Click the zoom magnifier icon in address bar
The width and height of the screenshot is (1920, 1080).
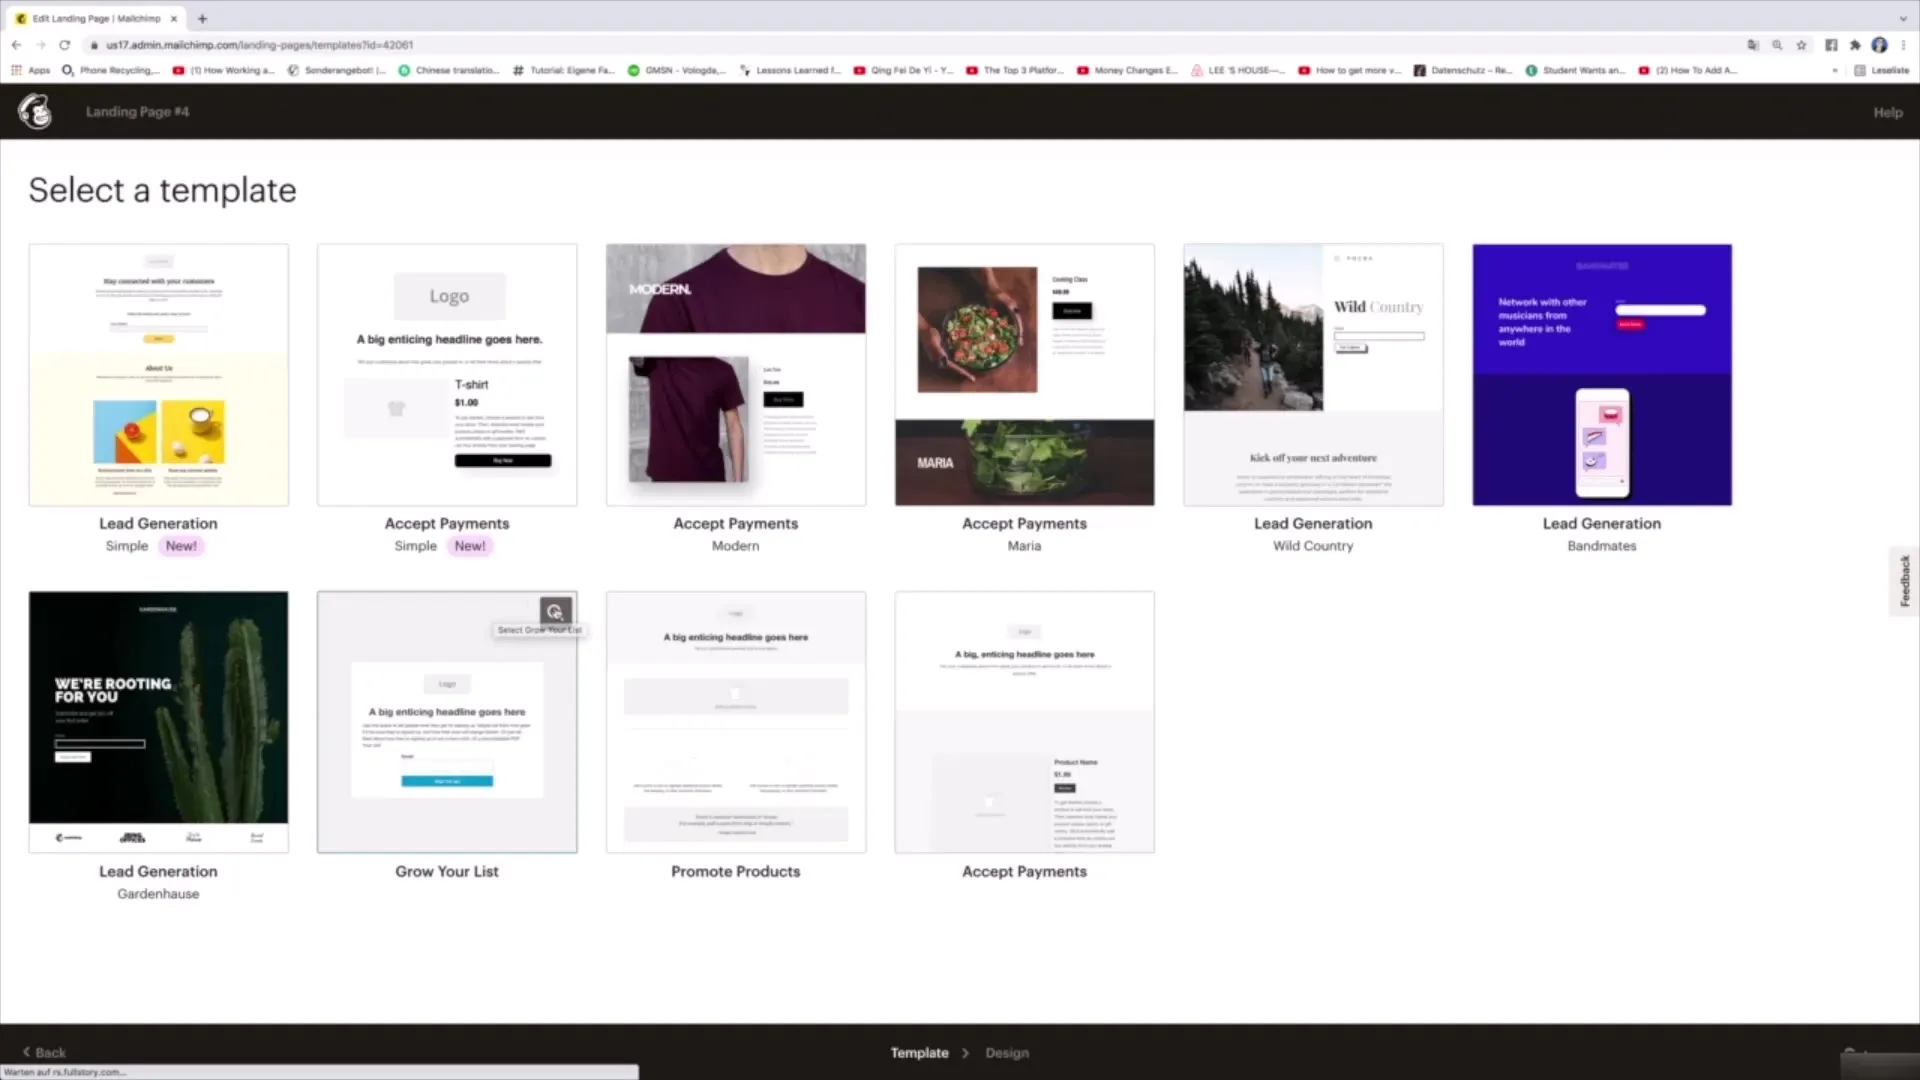click(1777, 45)
